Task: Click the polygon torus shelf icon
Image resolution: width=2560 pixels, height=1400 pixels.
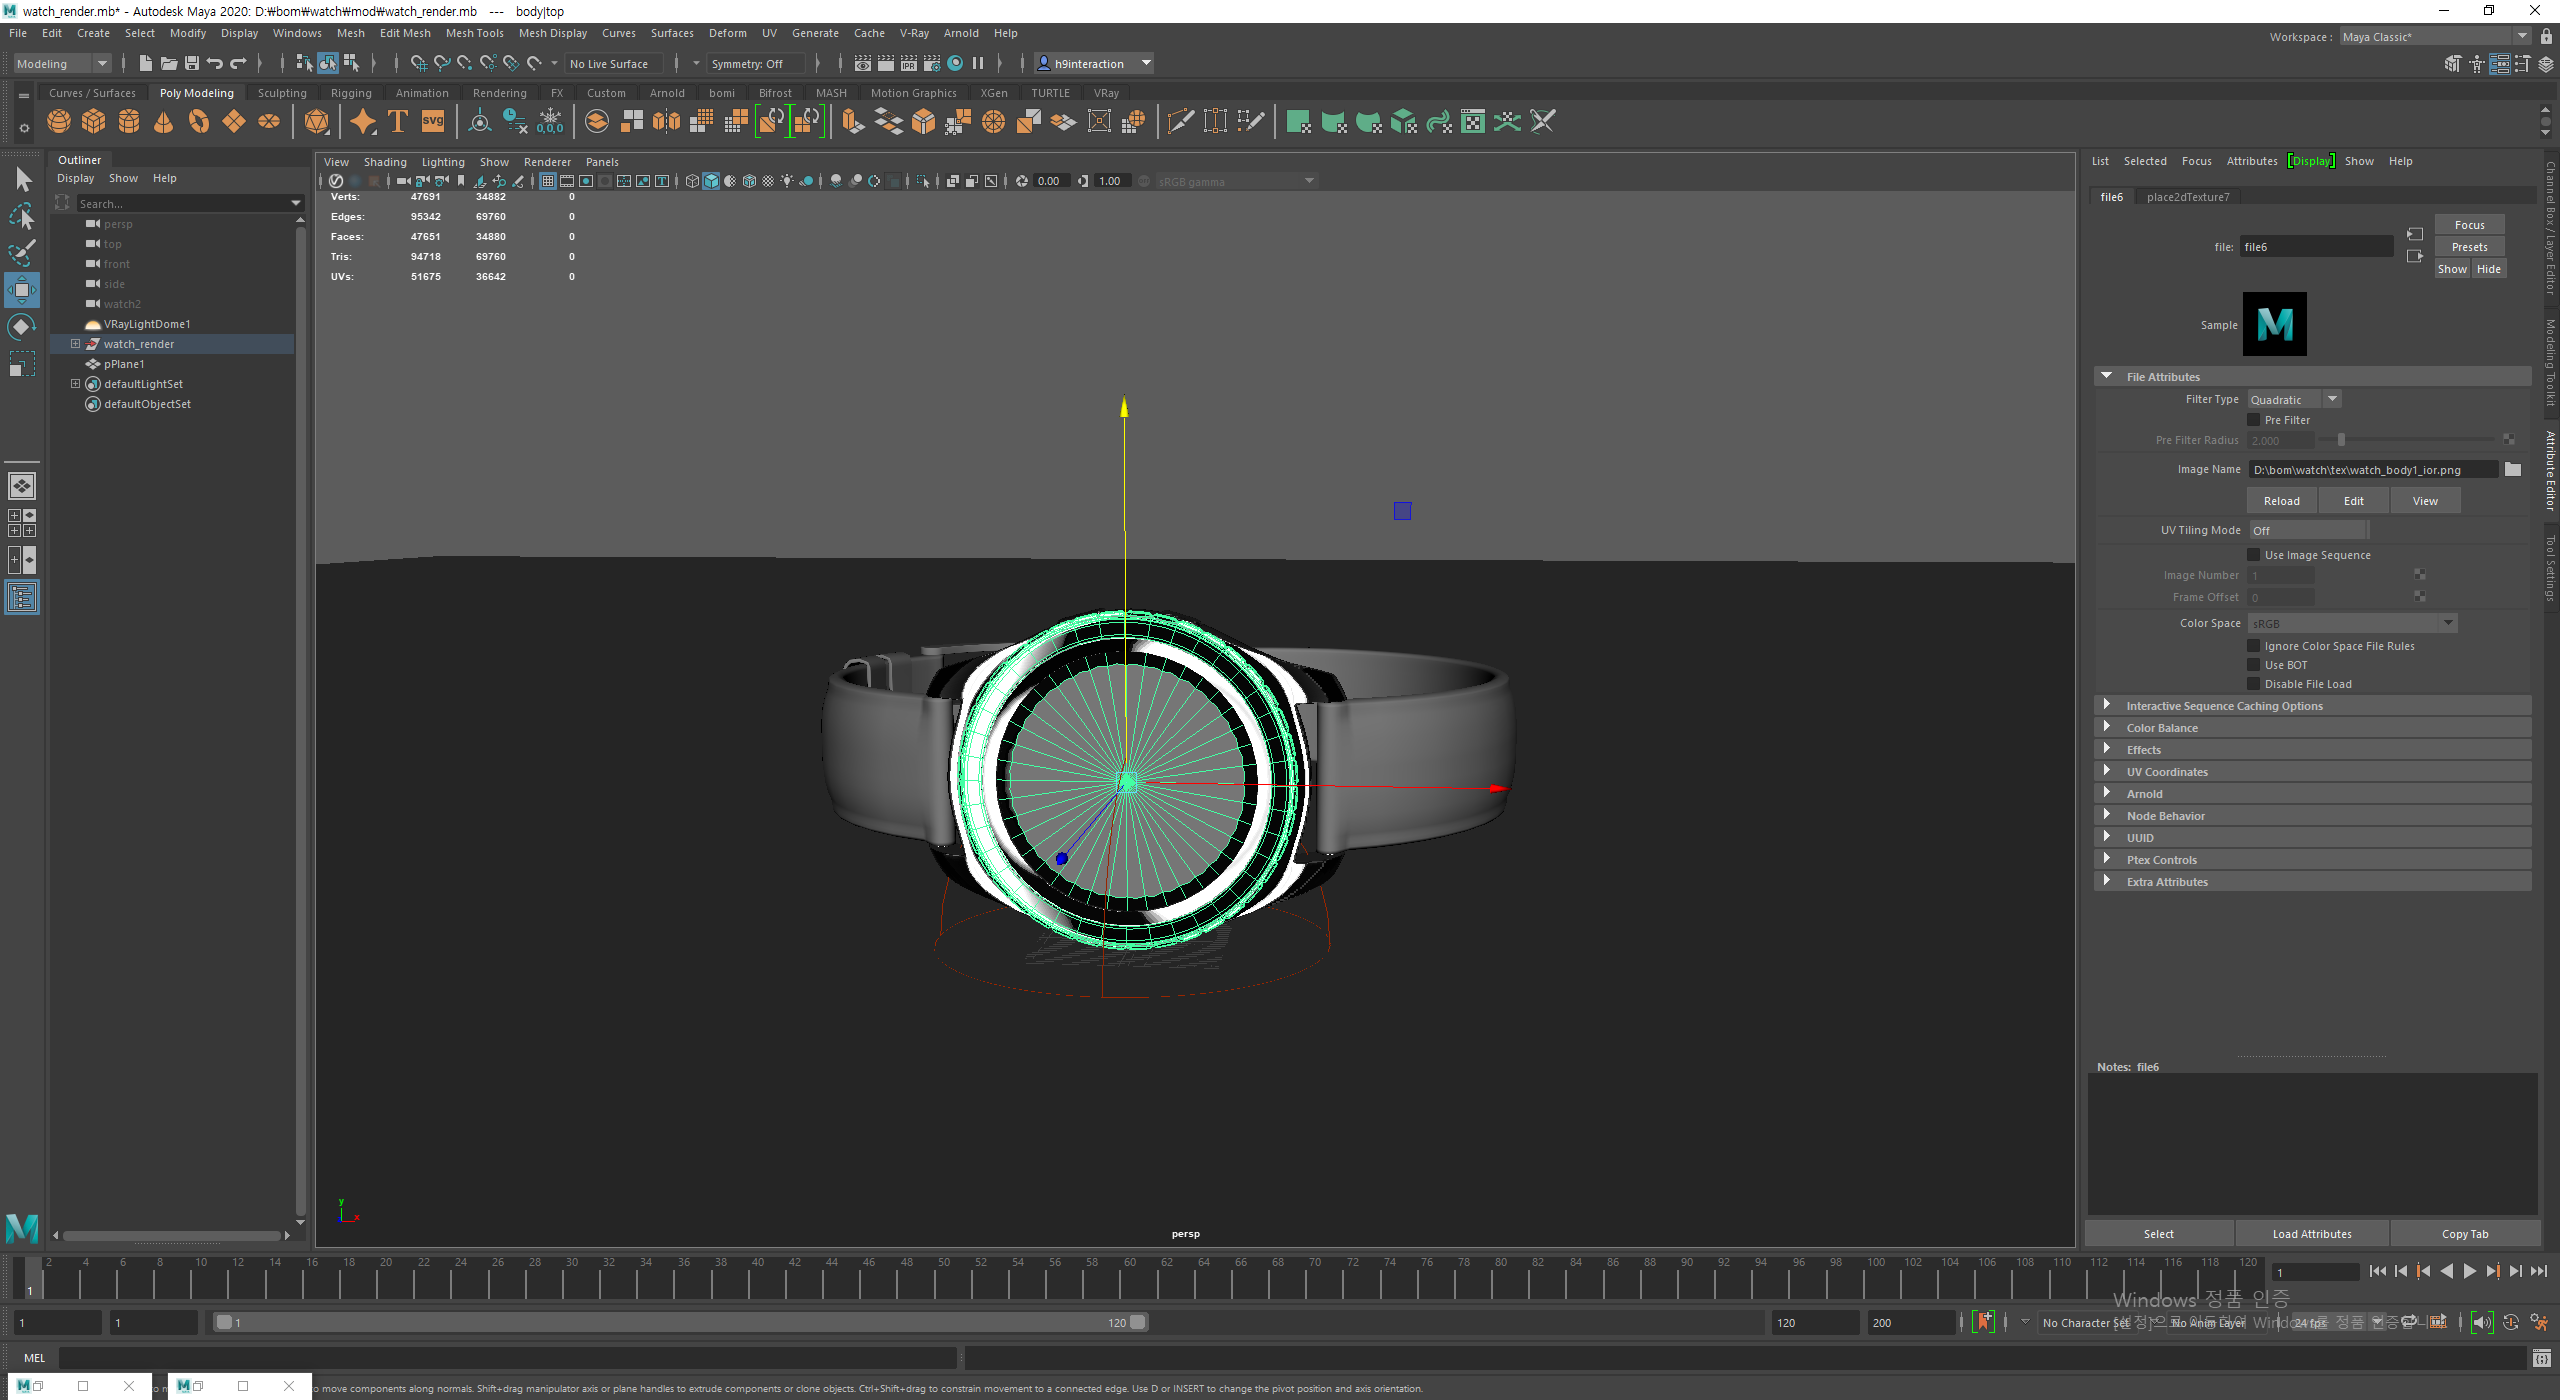Action: point(199,122)
